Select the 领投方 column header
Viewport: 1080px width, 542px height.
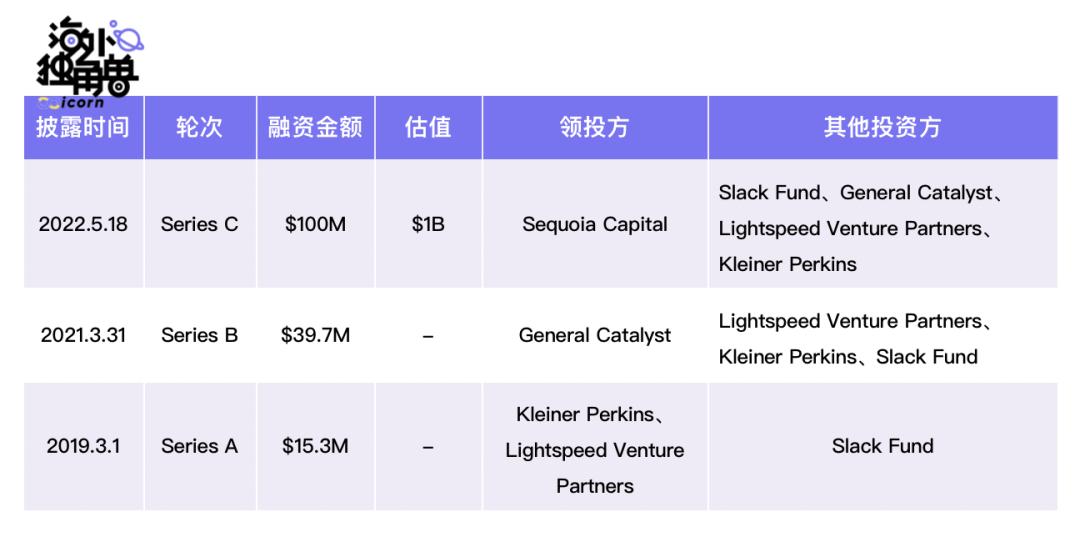595,128
